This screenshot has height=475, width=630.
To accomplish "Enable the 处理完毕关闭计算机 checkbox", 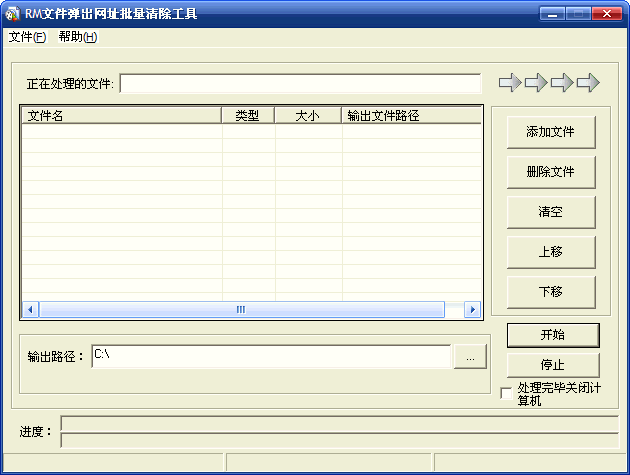I will coord(506,393).
